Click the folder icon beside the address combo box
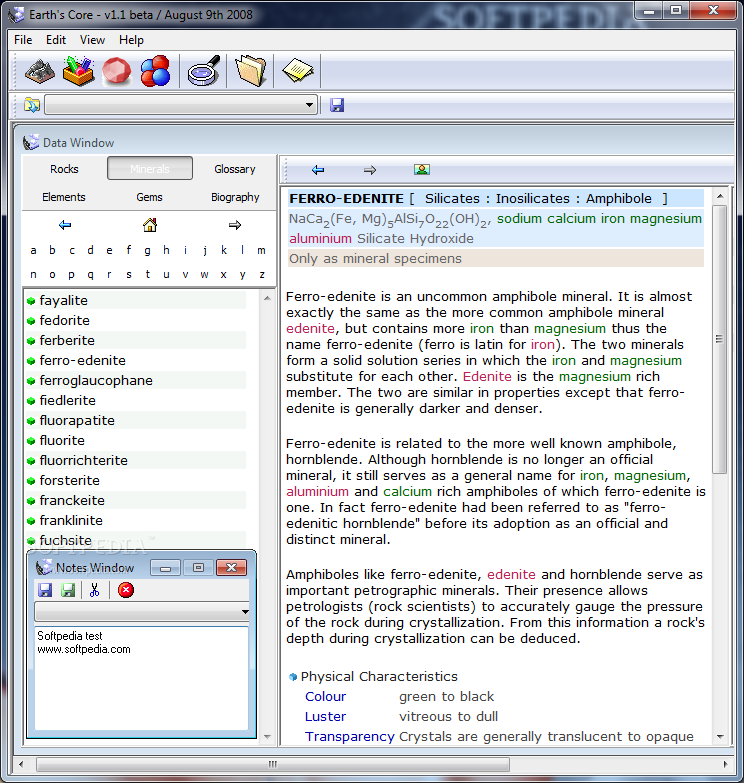The image size is (744, 783). point(32,105)
